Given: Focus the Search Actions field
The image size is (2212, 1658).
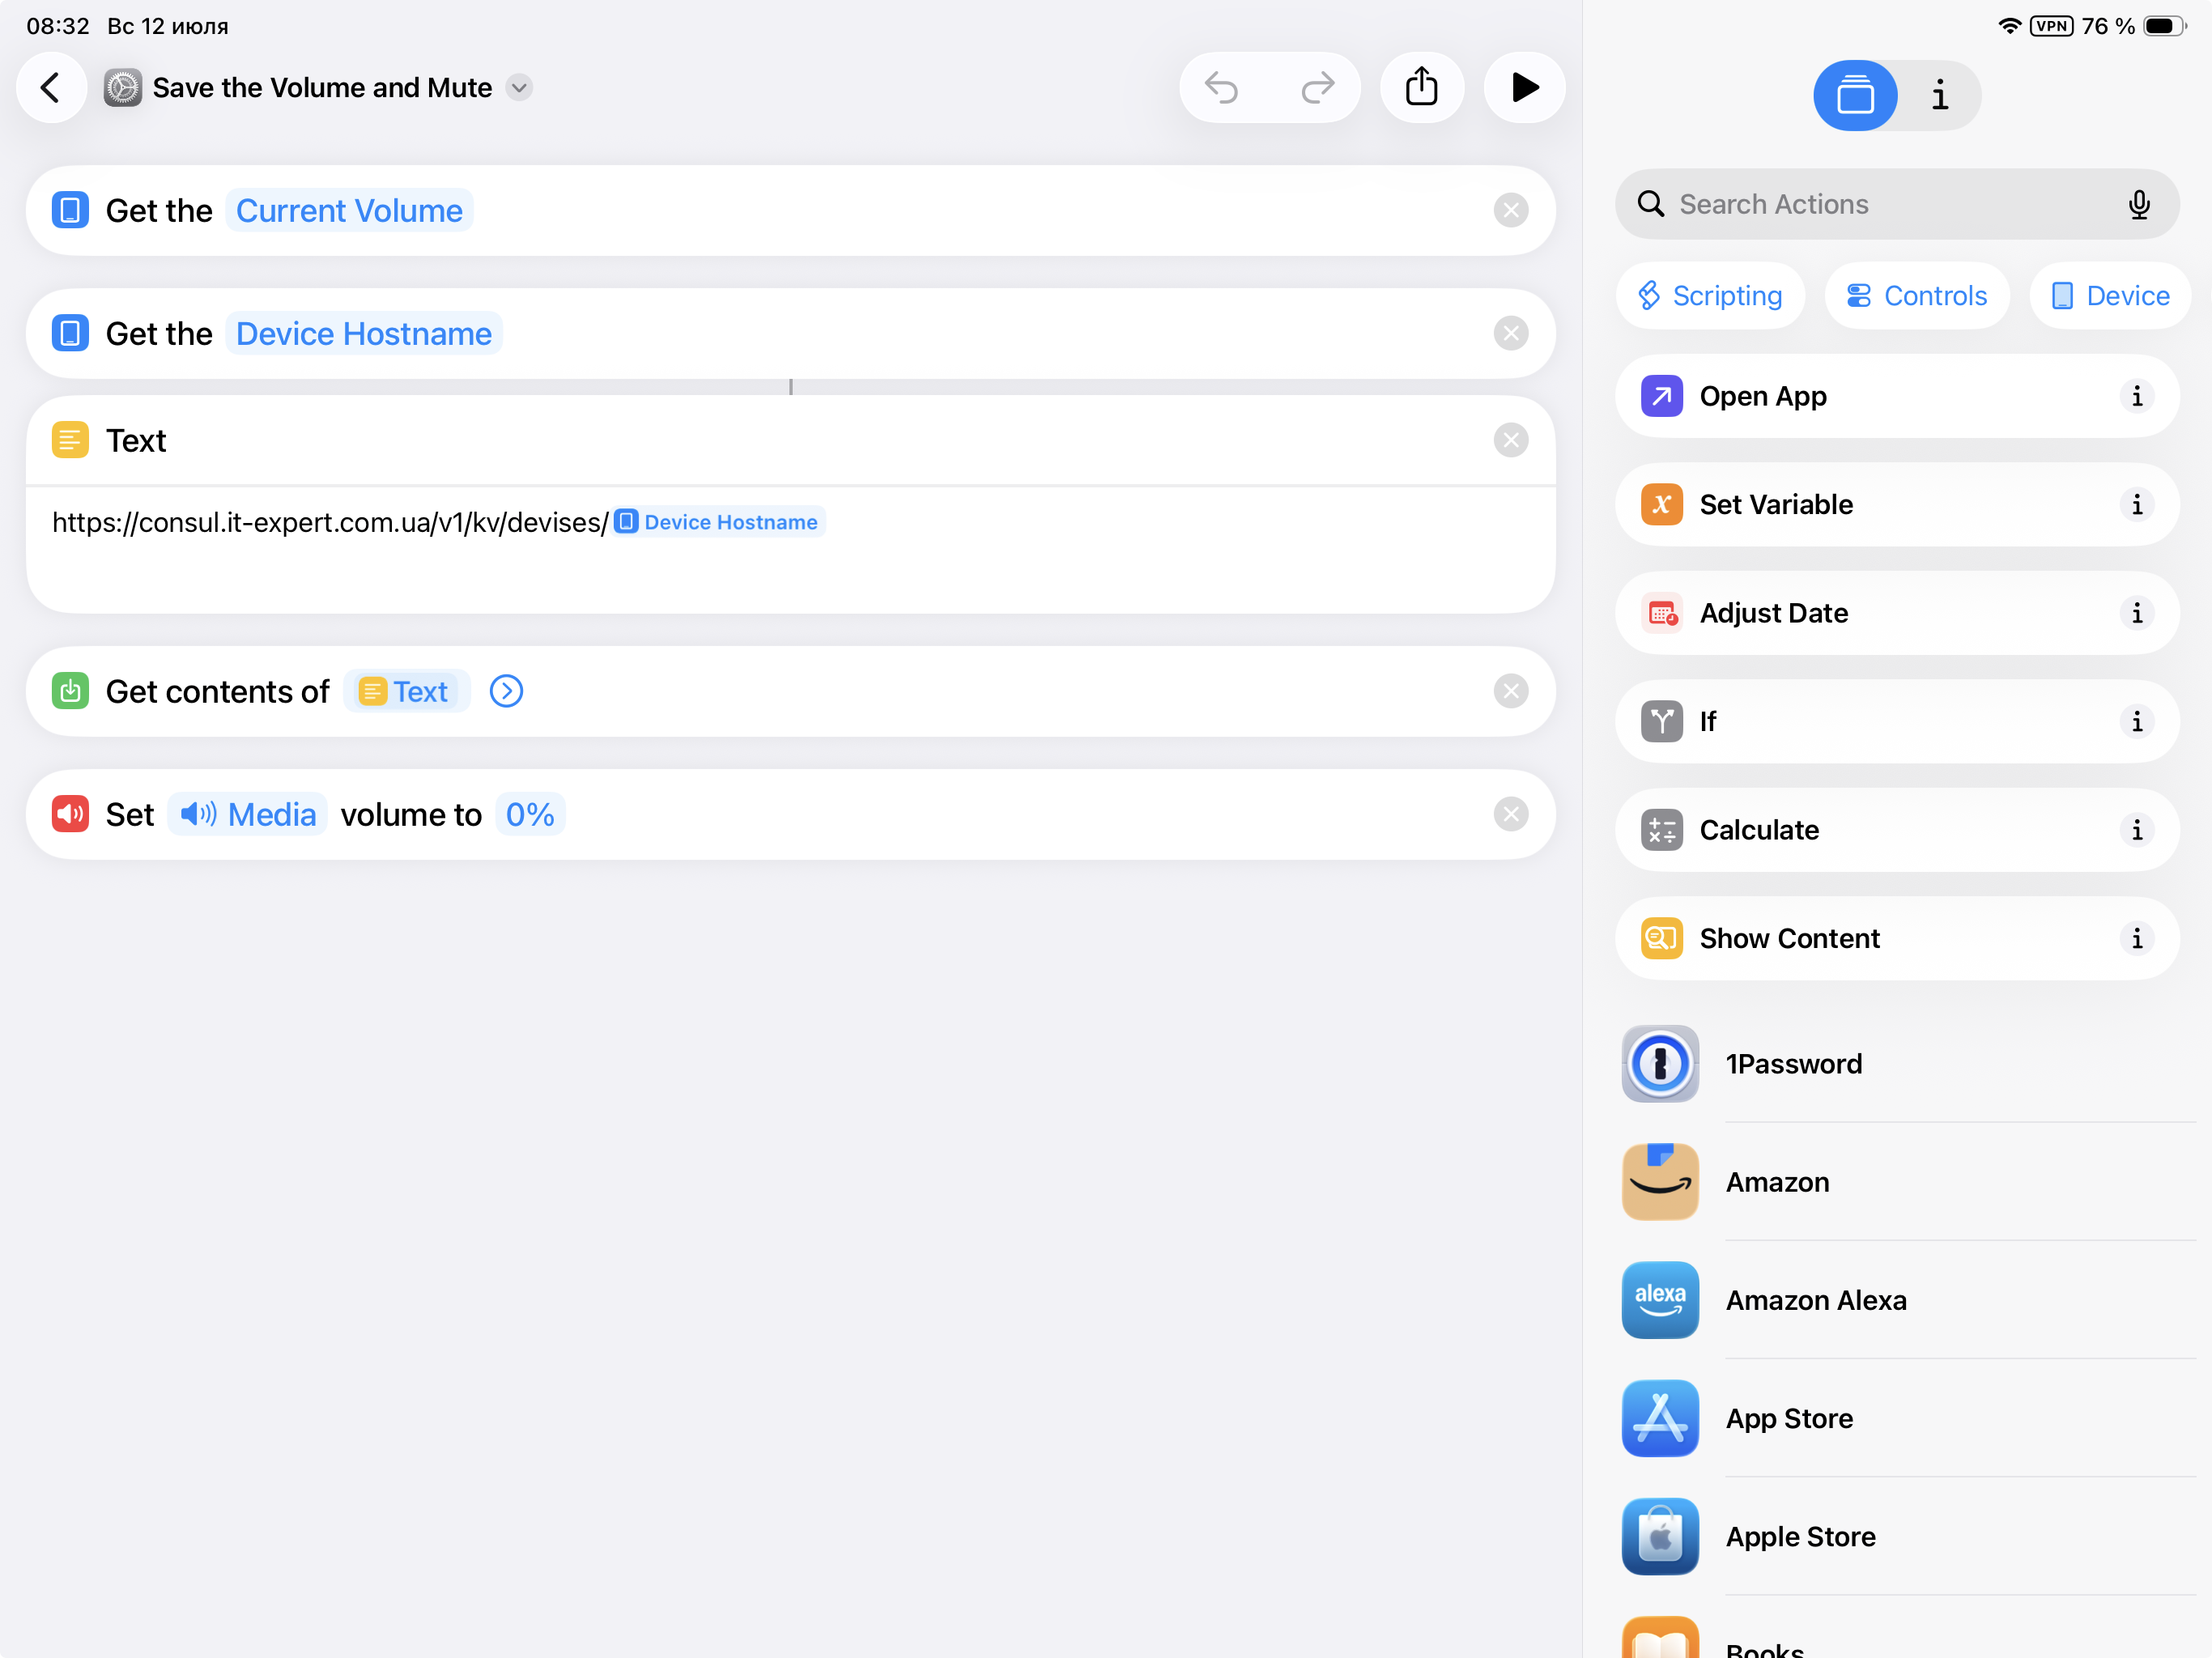Looking at the screenshot, I should pos(1897,204).
